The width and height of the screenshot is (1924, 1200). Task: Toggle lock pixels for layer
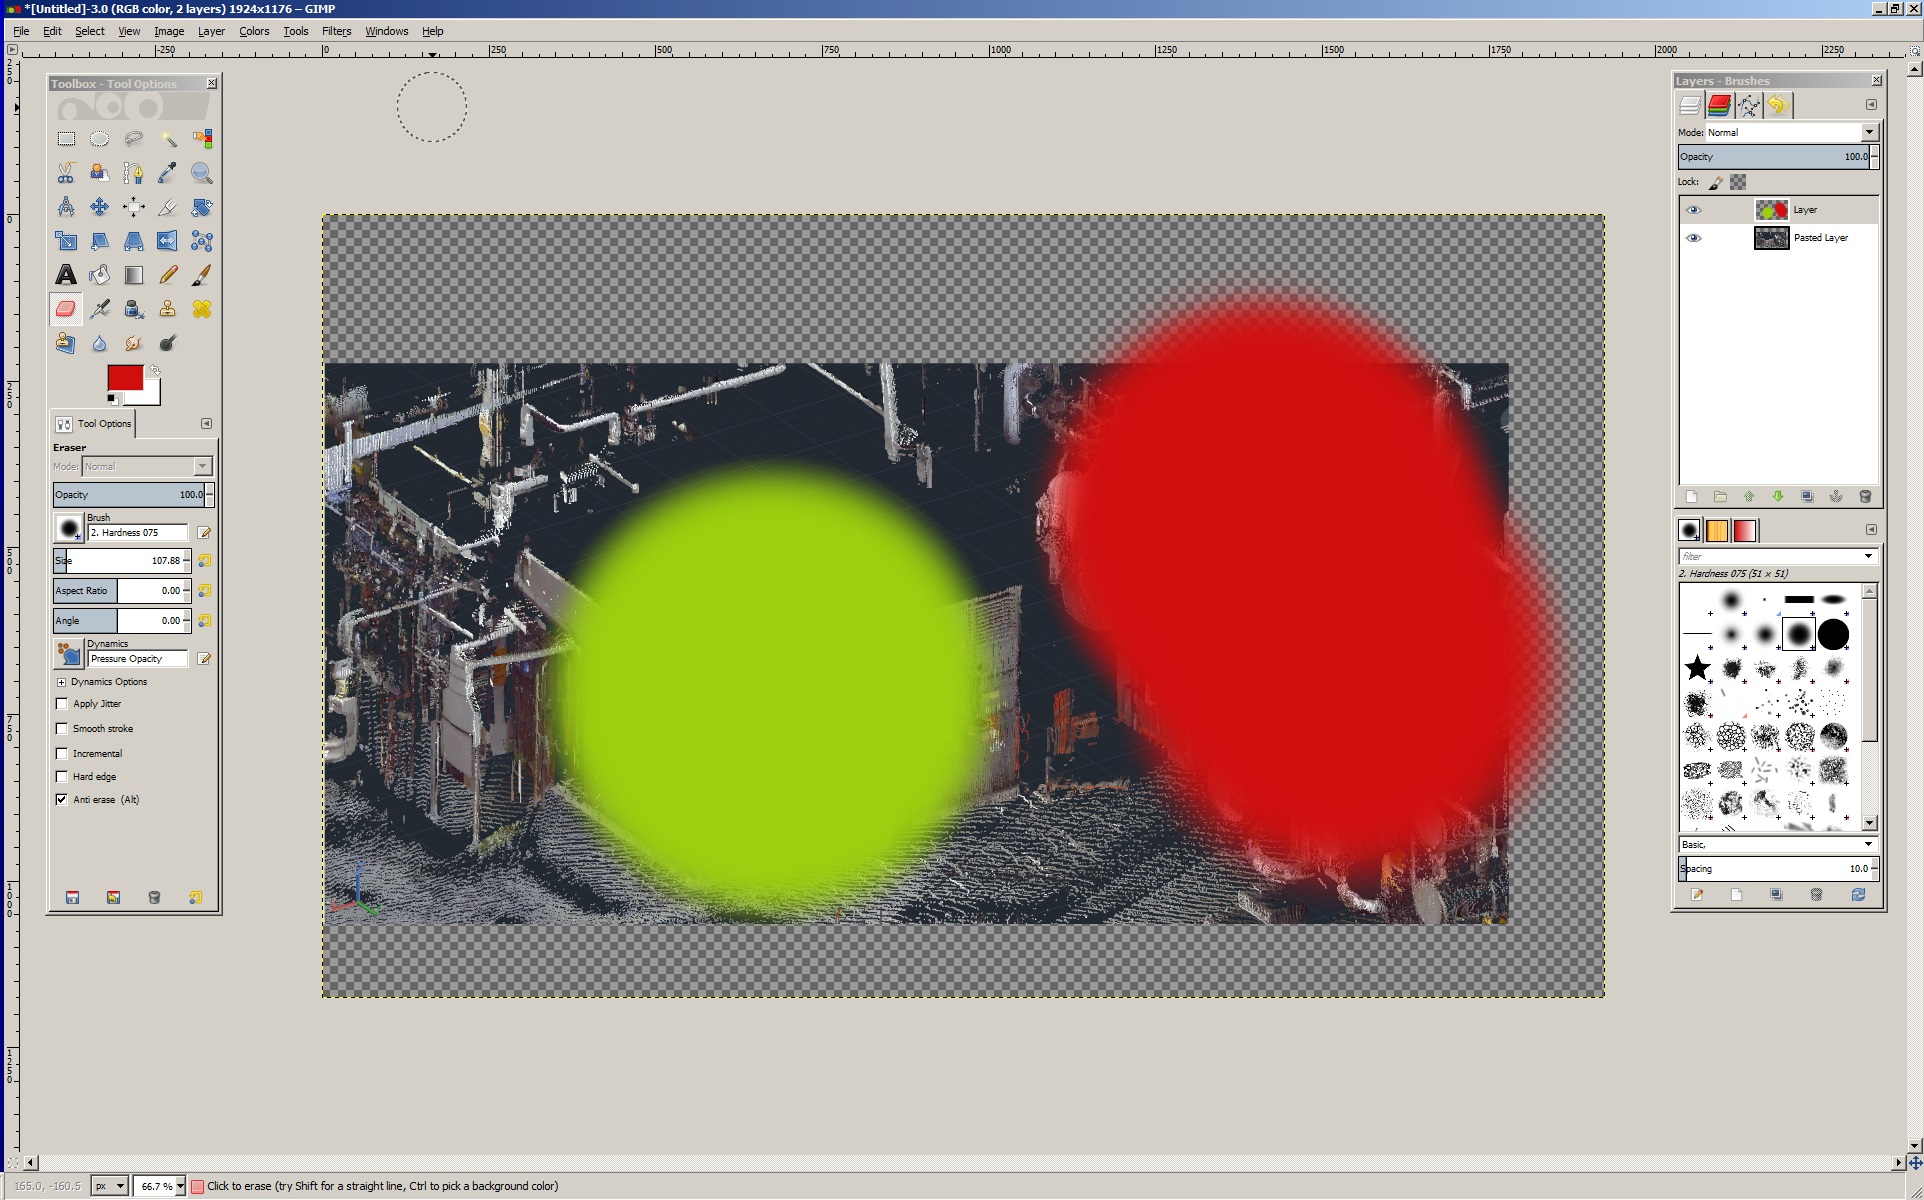coord(1716,182)
